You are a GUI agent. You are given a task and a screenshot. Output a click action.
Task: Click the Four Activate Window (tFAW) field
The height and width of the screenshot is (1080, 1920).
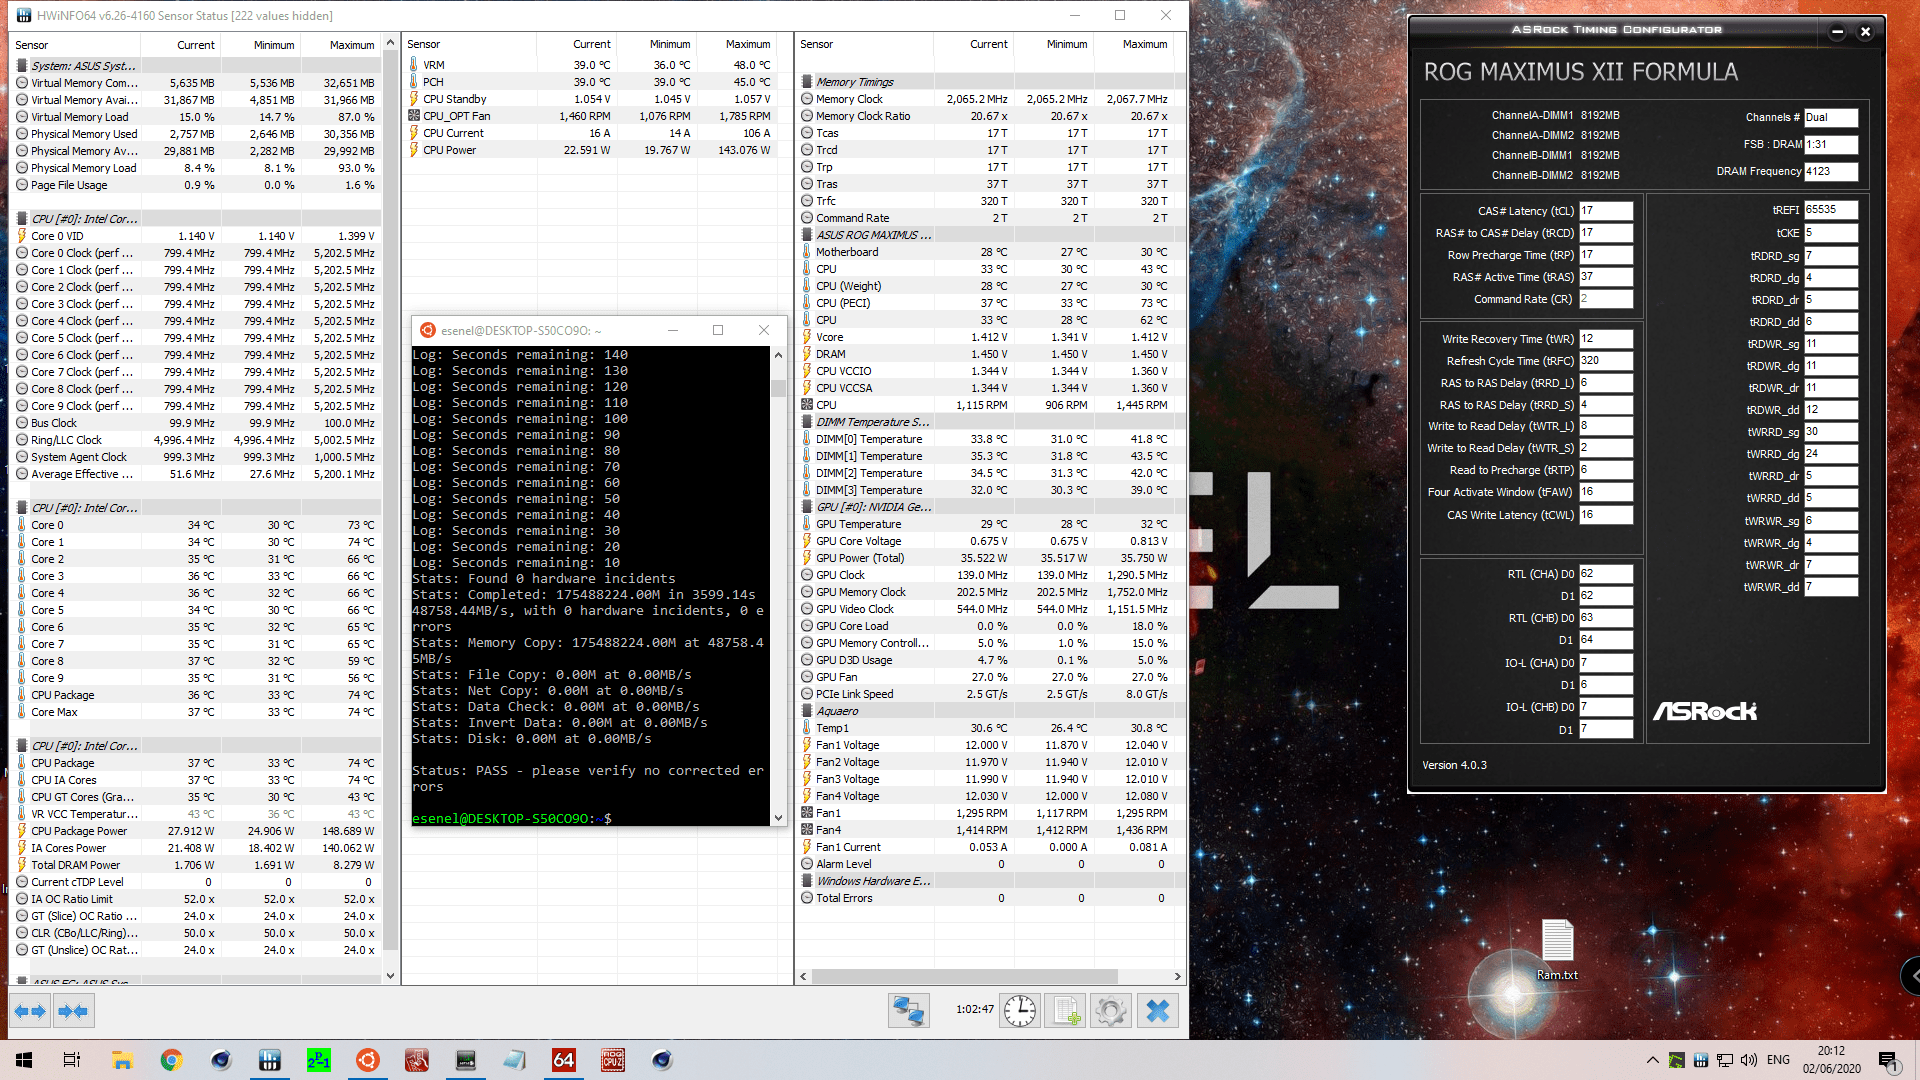1605,492
